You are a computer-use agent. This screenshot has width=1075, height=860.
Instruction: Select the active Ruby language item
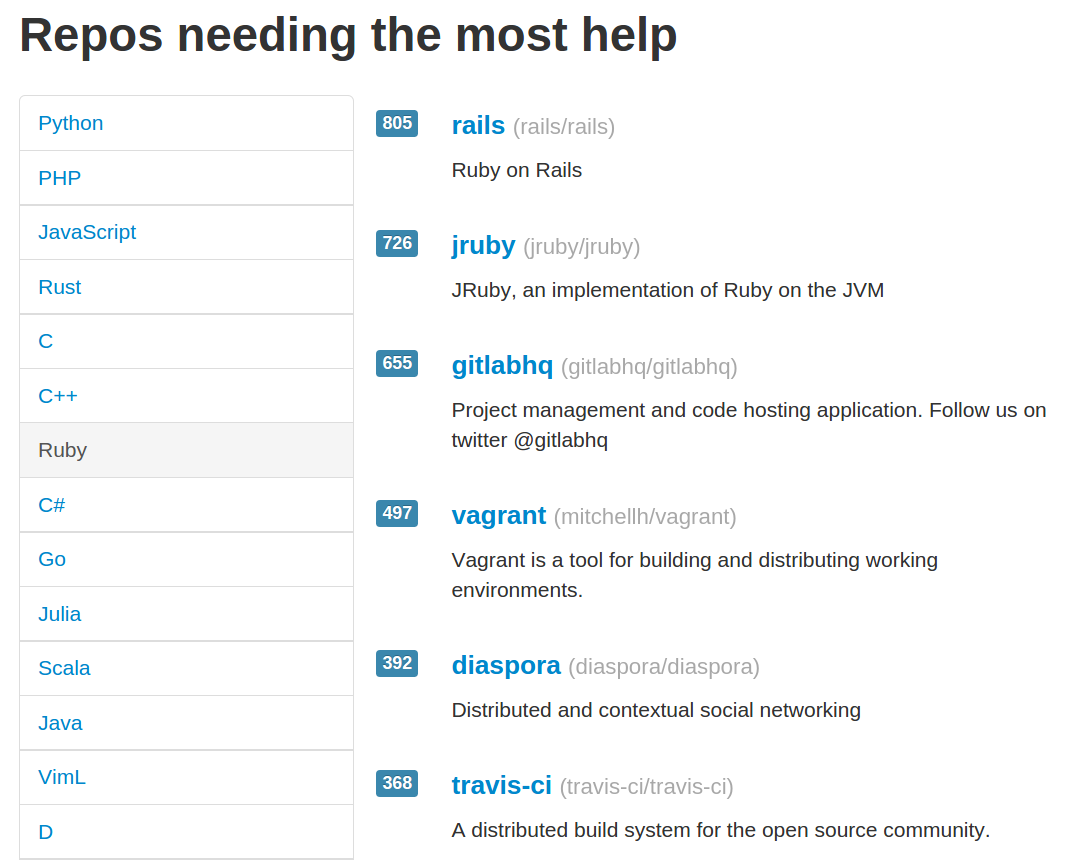pyautogui.click(x=186, y=451)
